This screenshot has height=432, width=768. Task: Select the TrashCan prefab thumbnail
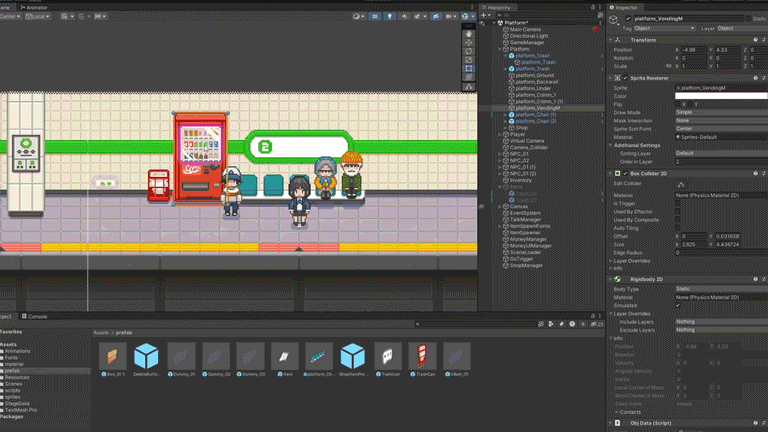pos(420,356)
